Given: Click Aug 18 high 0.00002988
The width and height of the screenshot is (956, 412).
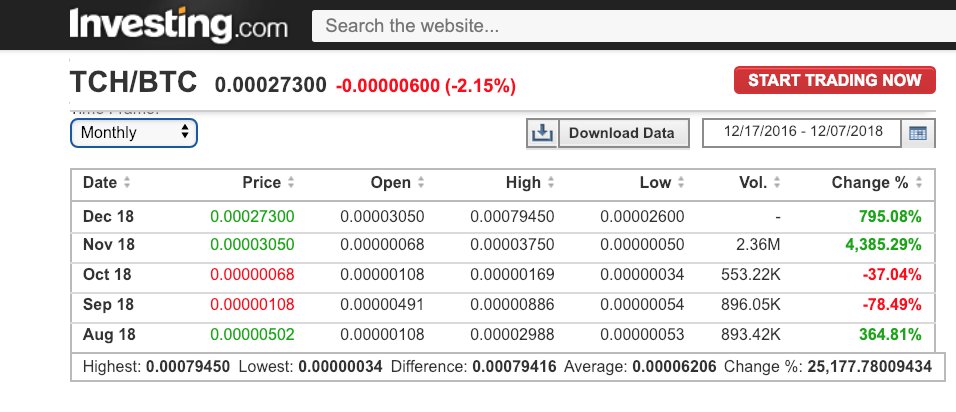Looking at the screenshot, I should pyautogui.click(x=512, y=335).
